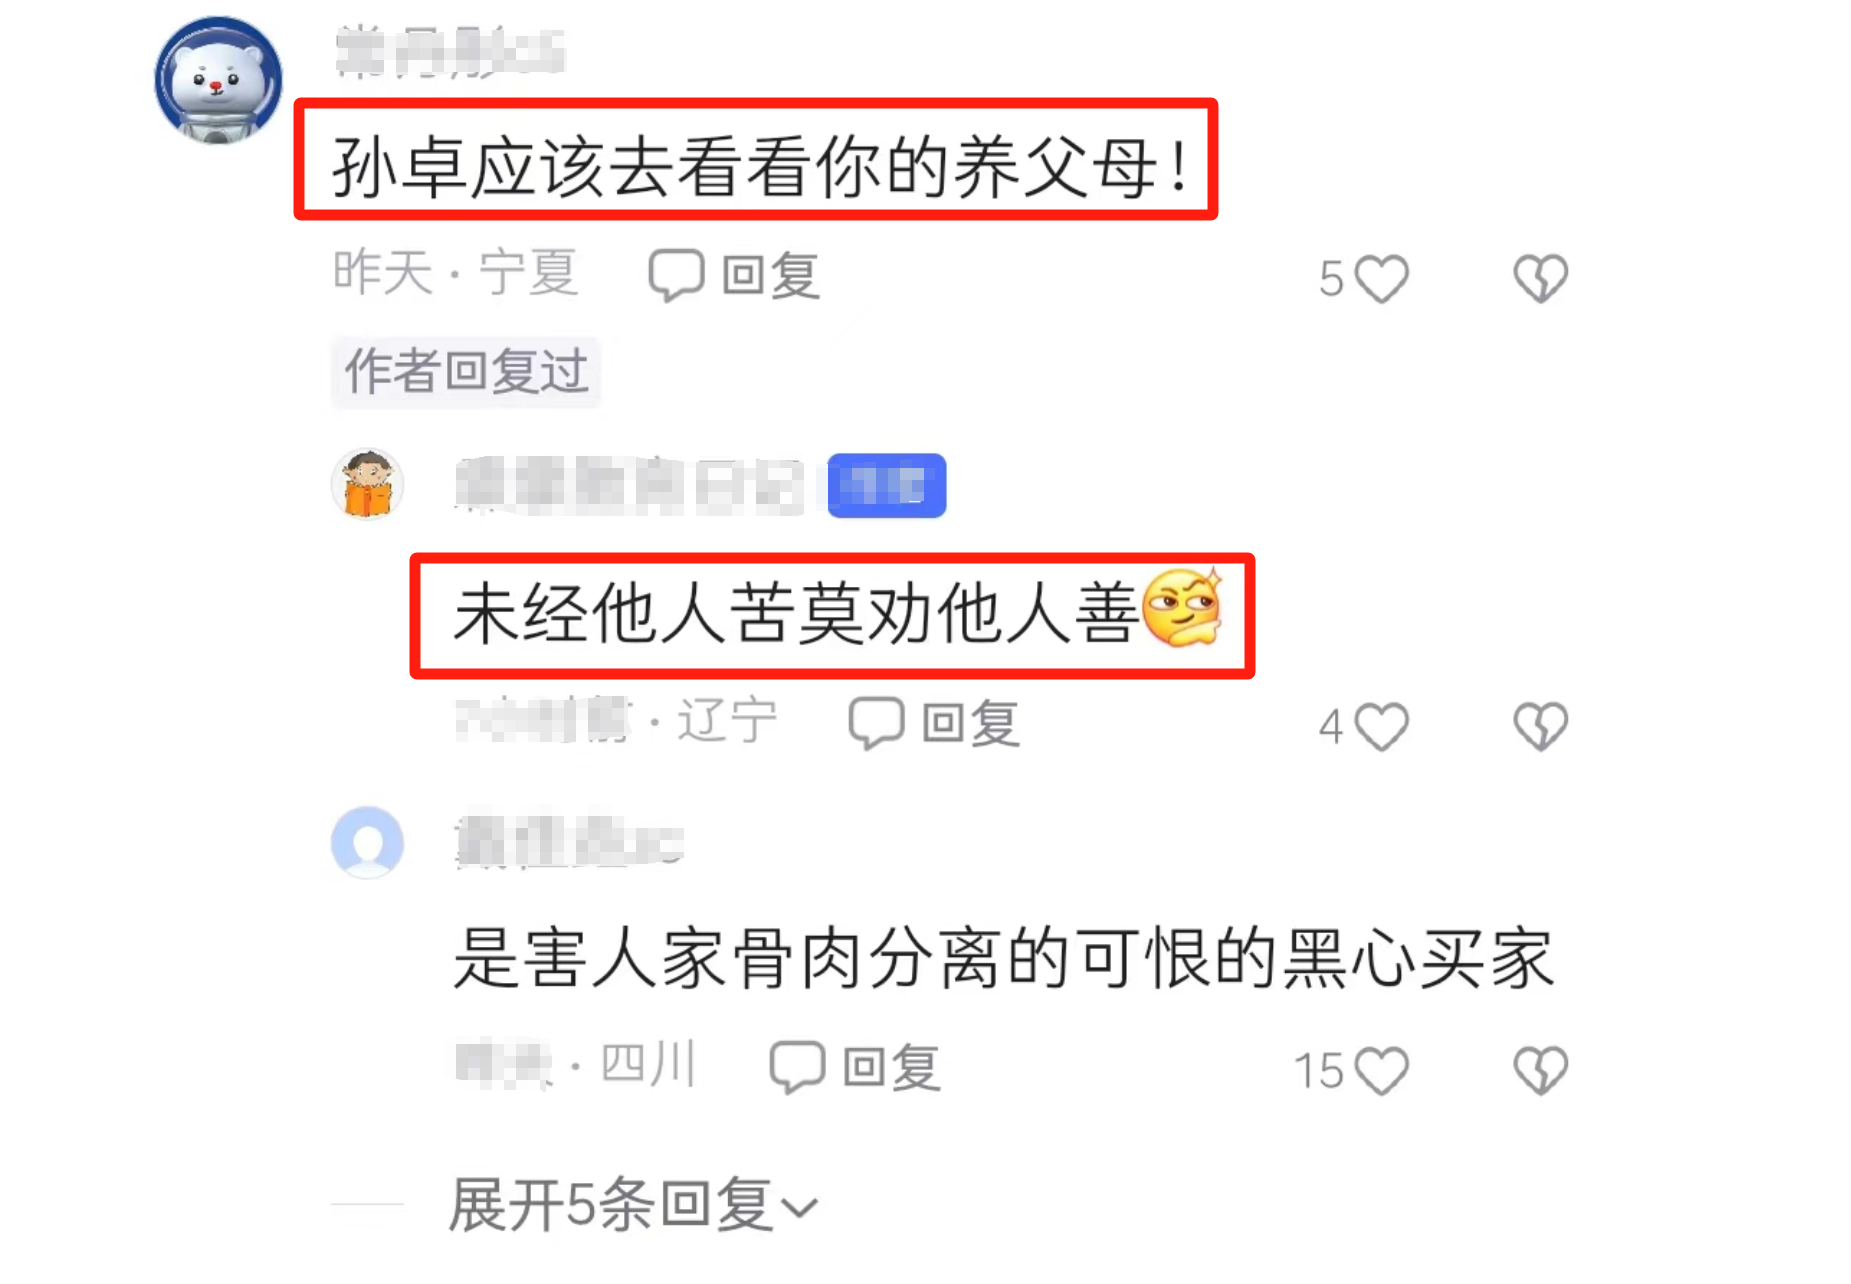1851x1284 pixels.
Task: Like the comment from Ningxia
Action: [1382, 279]
